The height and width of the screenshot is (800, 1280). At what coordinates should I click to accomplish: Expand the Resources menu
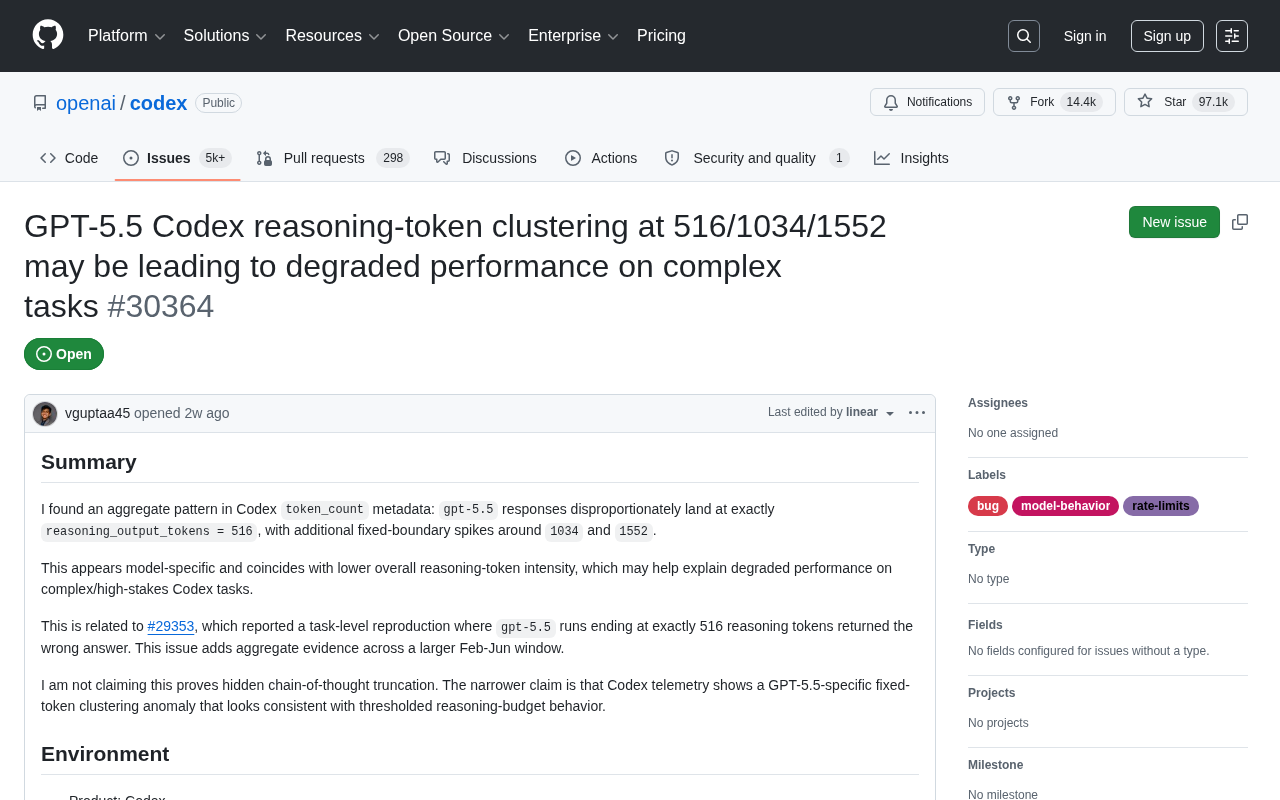[x=333, y=36]
